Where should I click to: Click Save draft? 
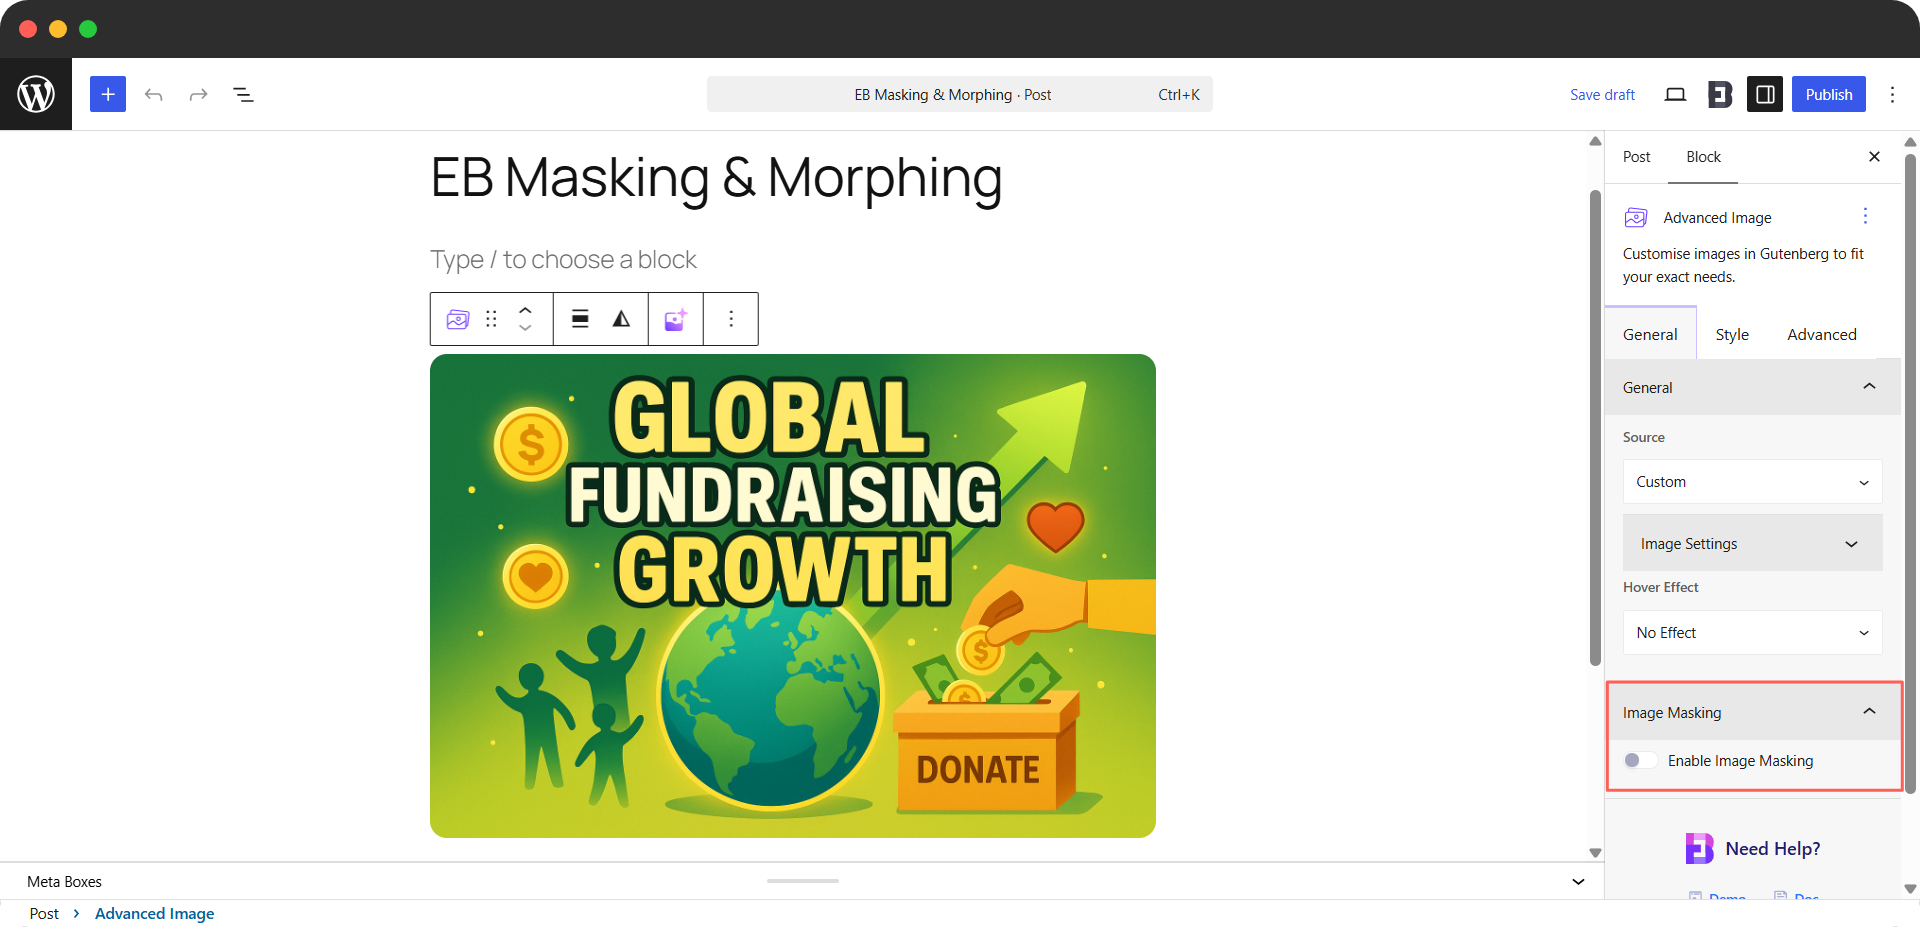click(1602, 94)
